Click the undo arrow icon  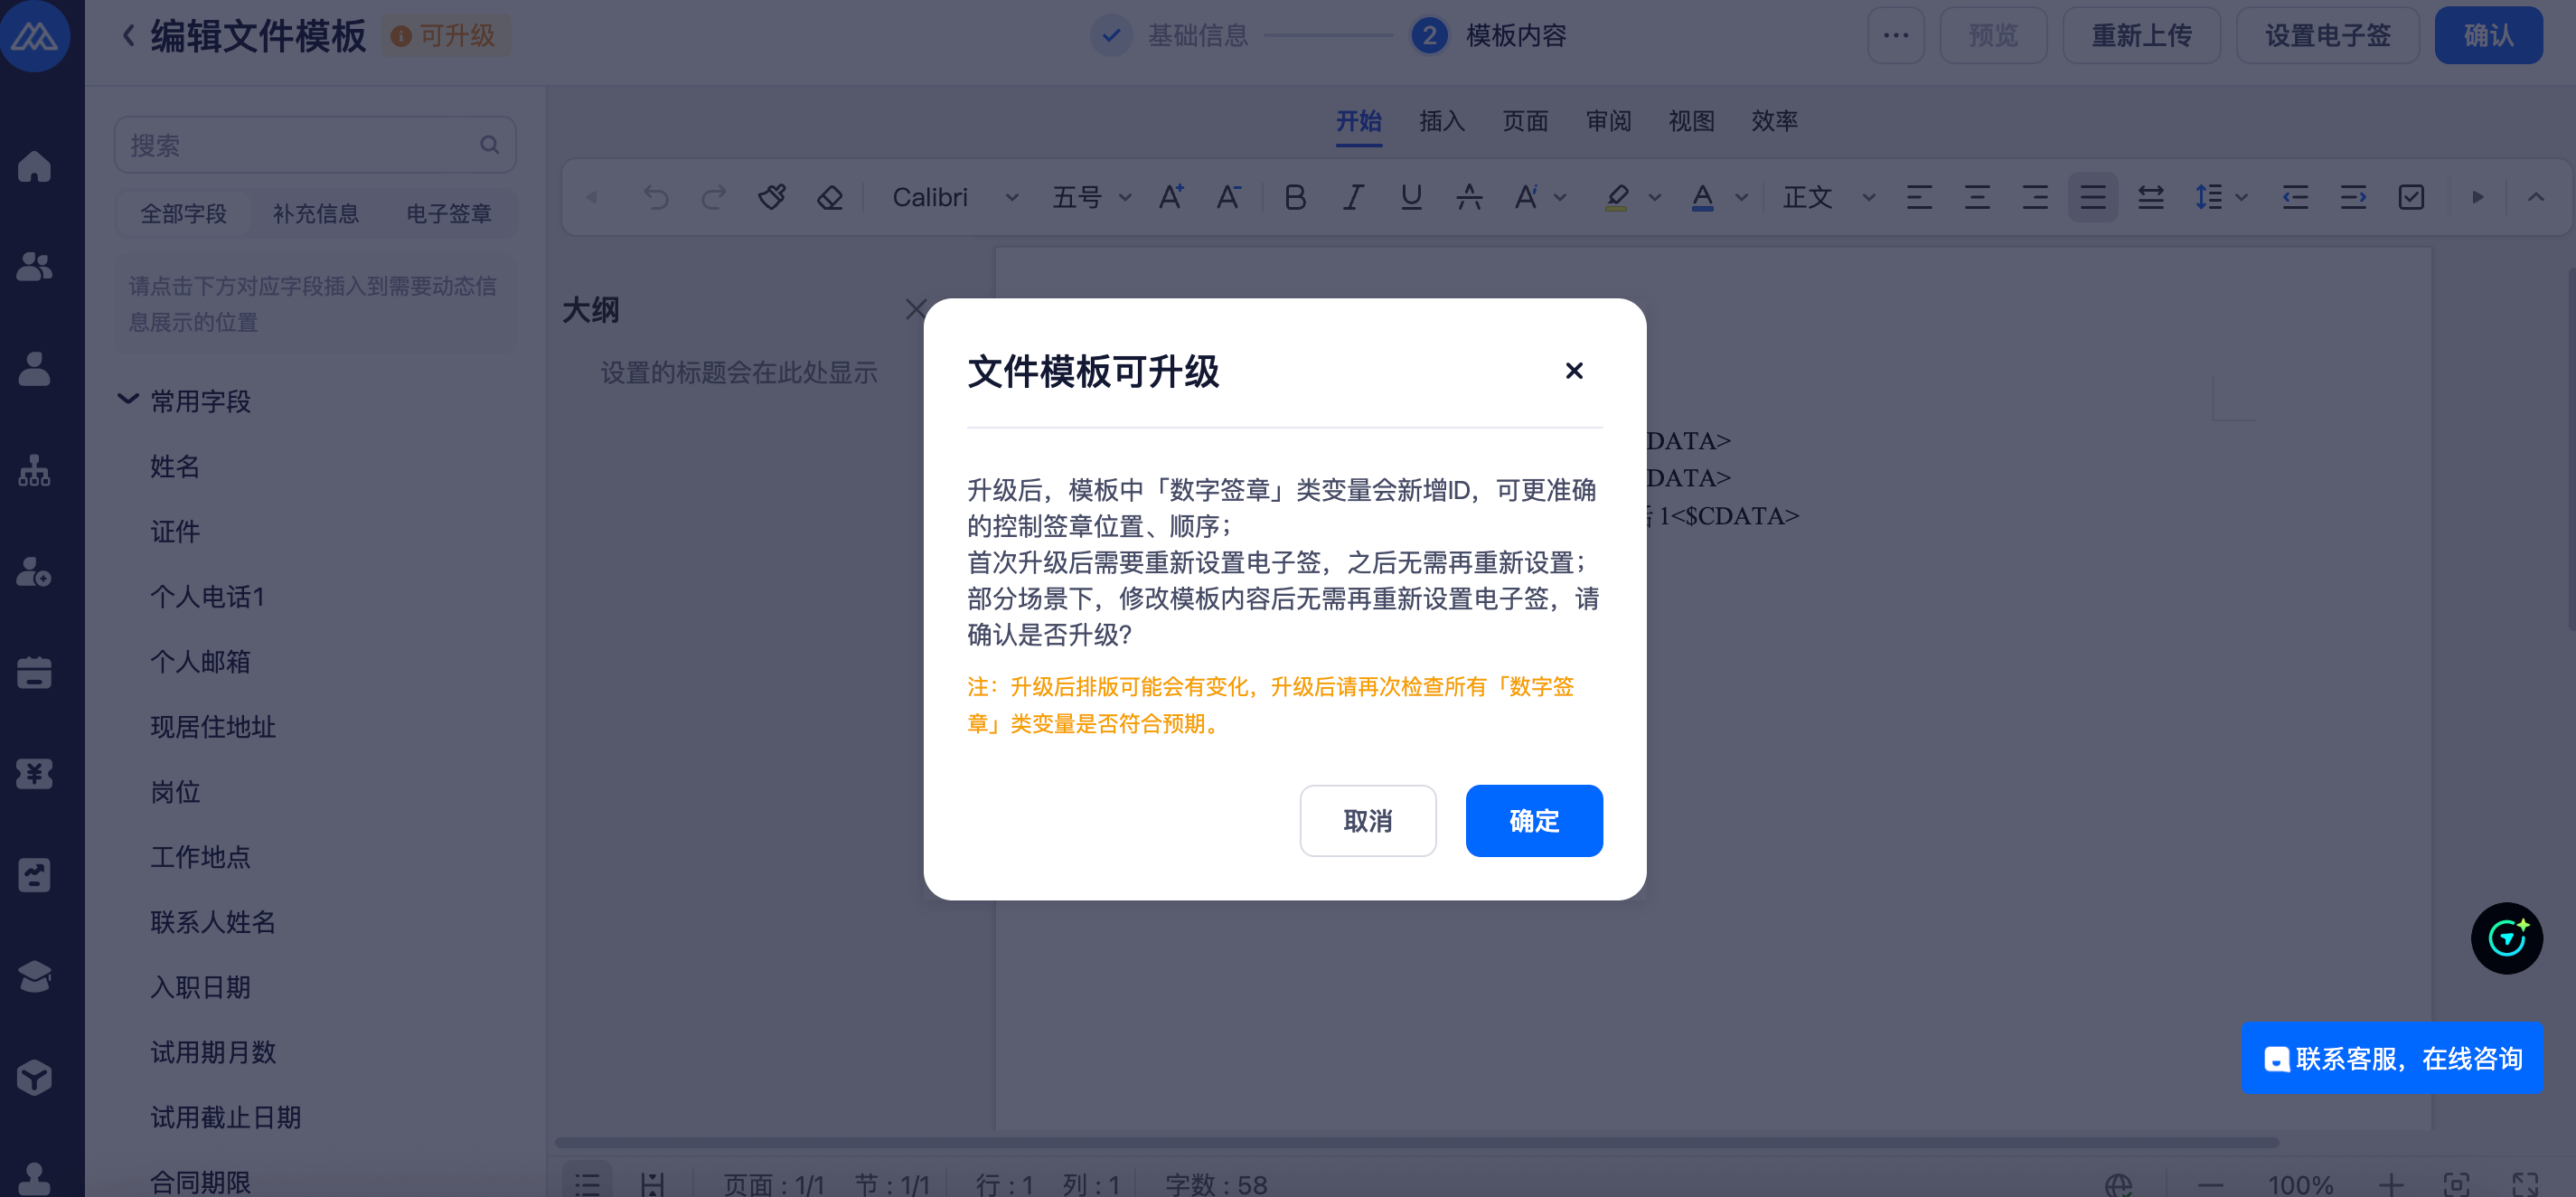pyautogui.click(x=655, y=197)
